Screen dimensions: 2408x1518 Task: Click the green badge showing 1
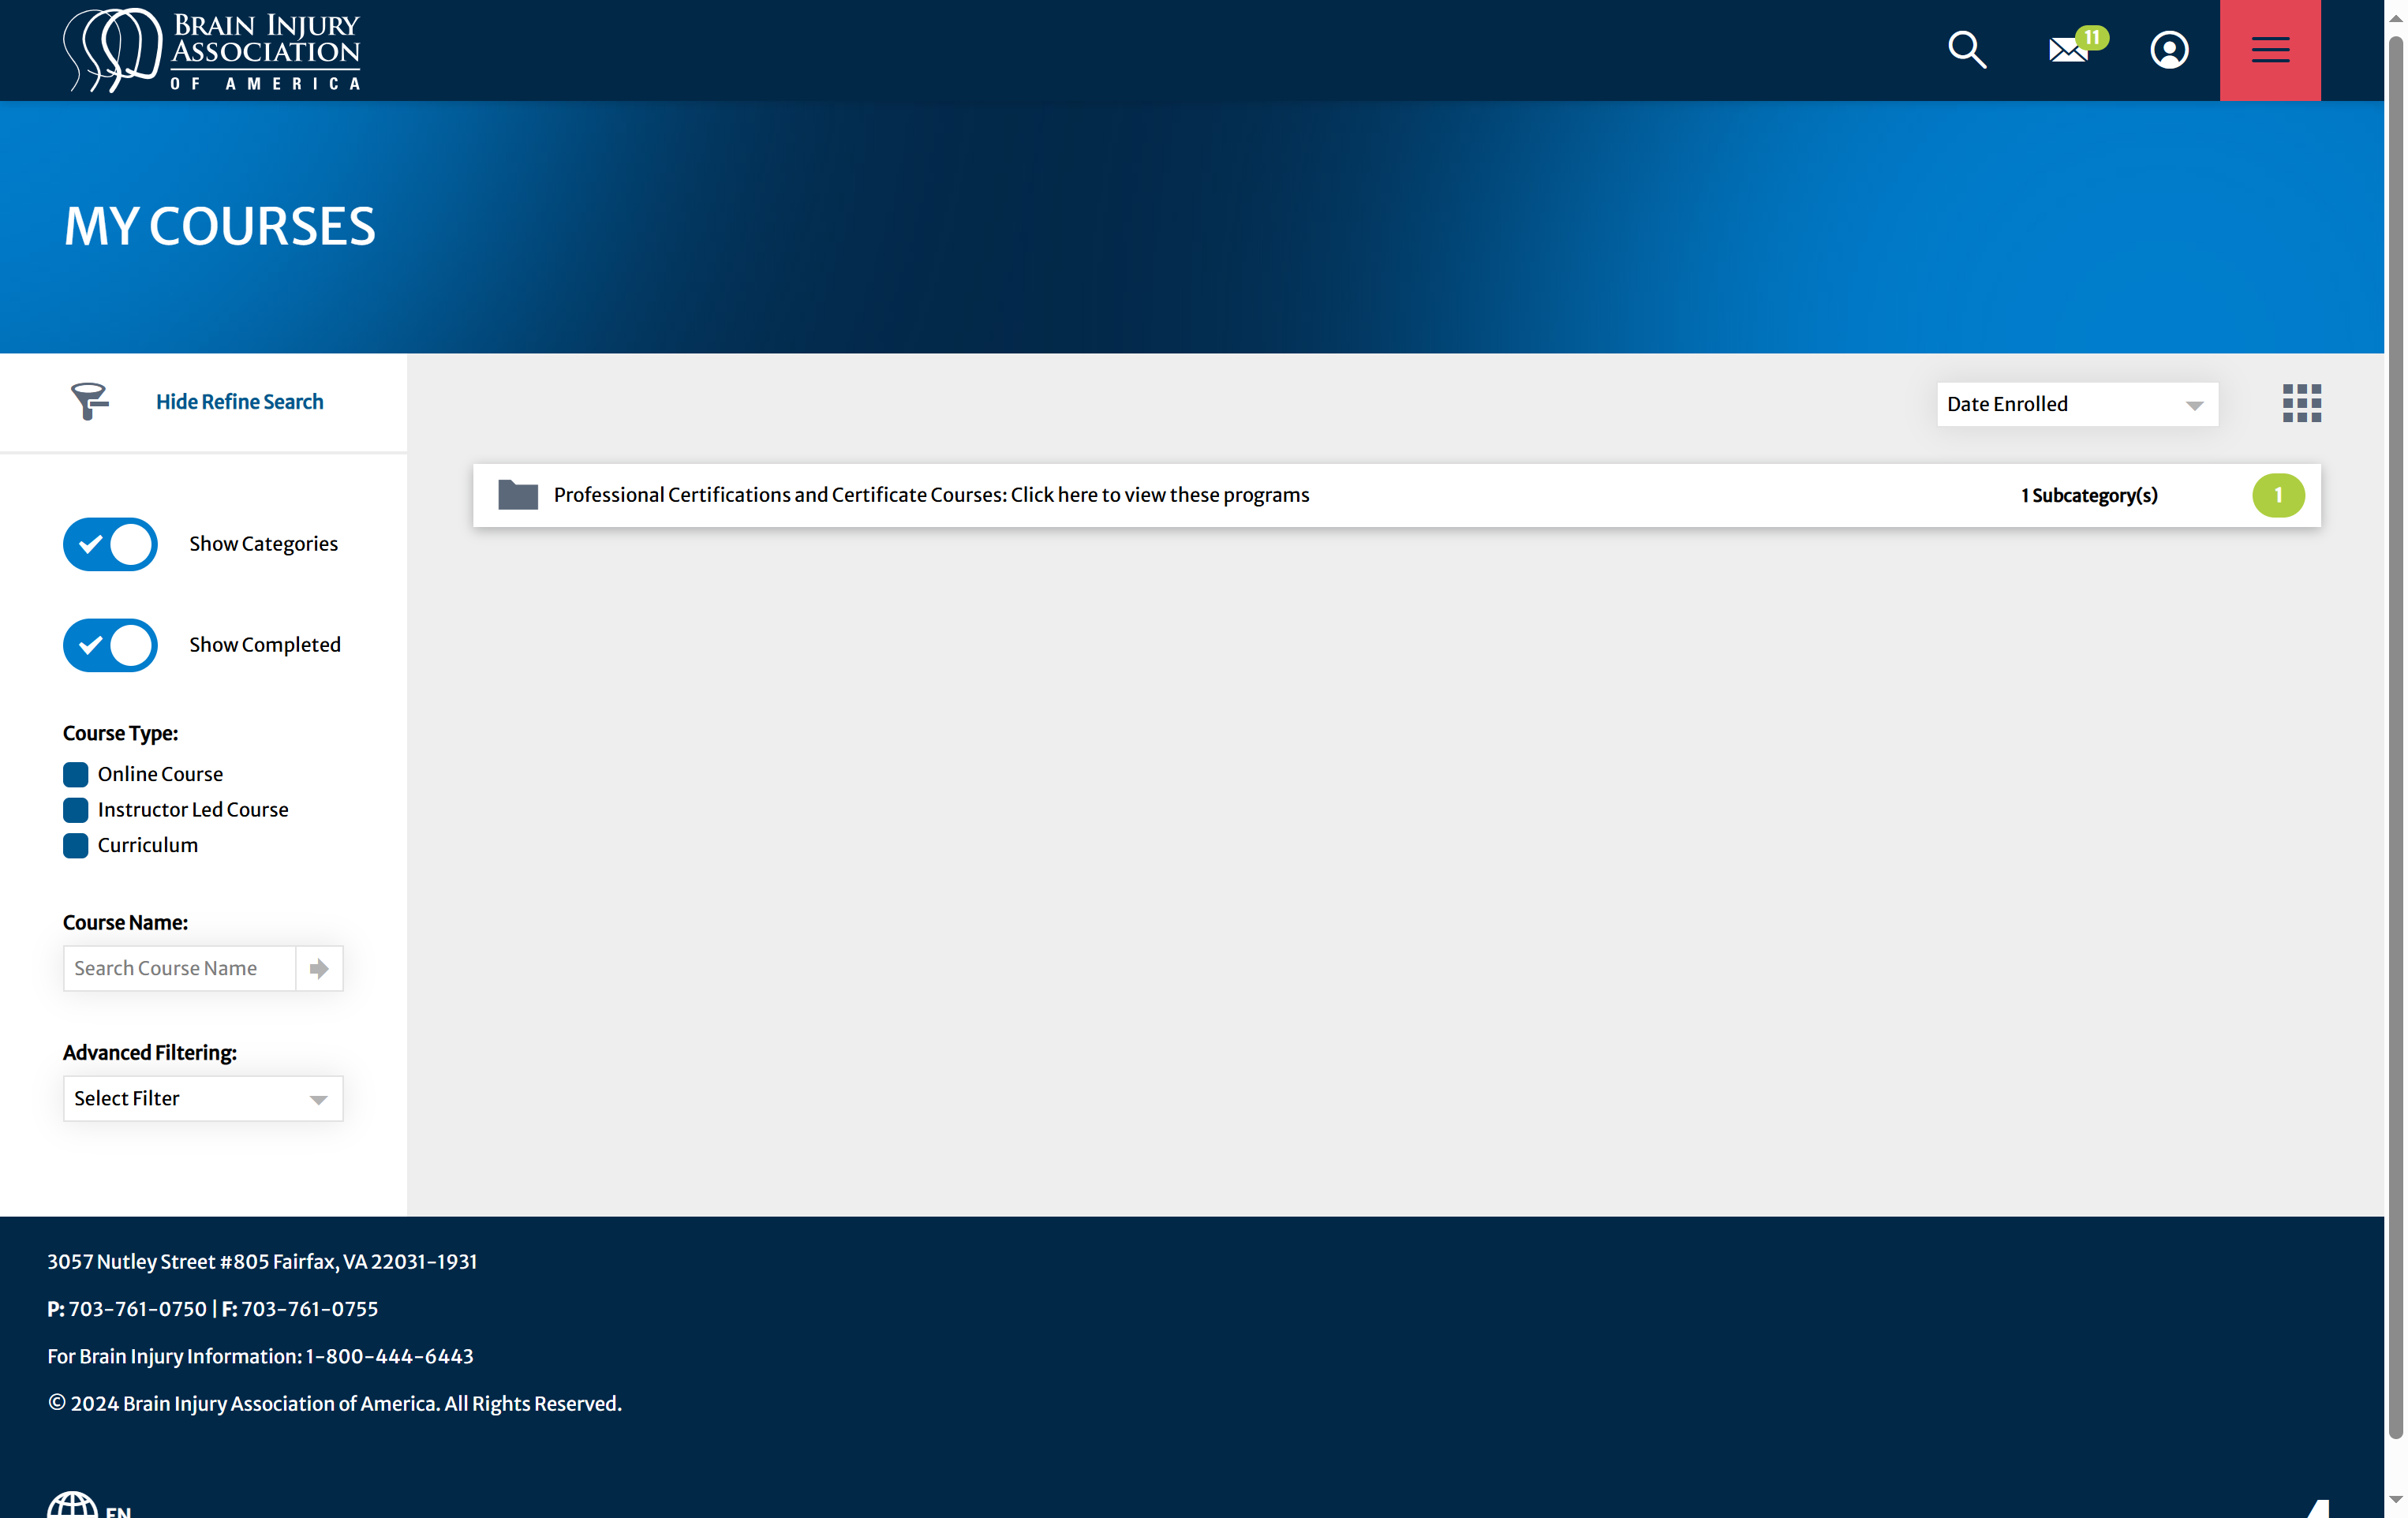[2278, 495]
